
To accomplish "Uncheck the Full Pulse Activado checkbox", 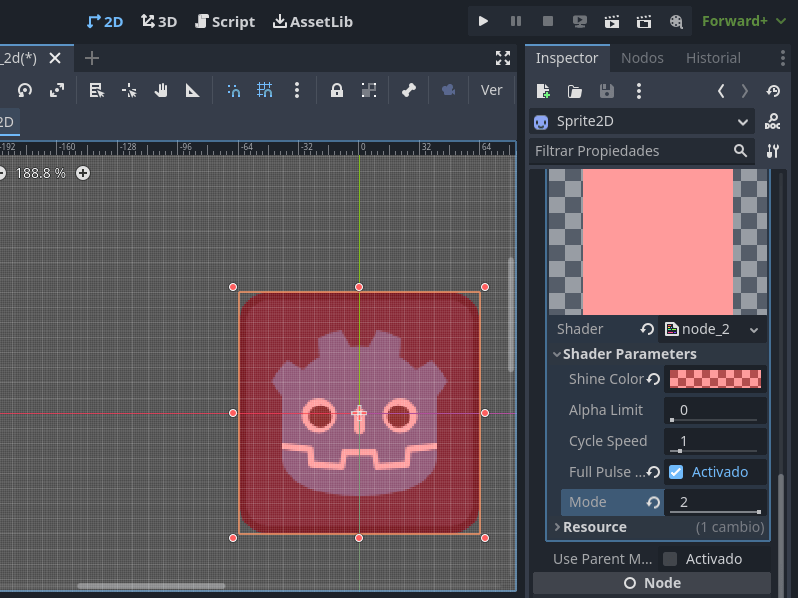I will 676,472.
